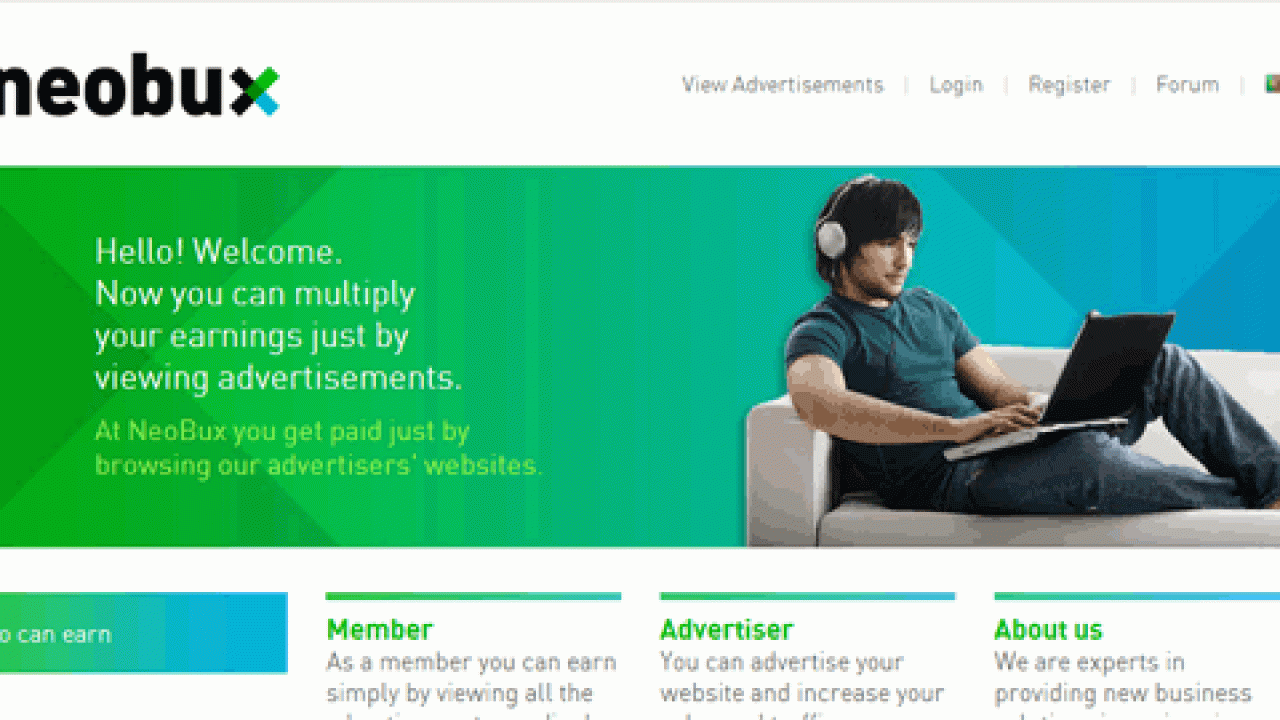Go to the Login page
Image resolution: width=1280 pixels, height=720 pixels.
pos(956,85)
